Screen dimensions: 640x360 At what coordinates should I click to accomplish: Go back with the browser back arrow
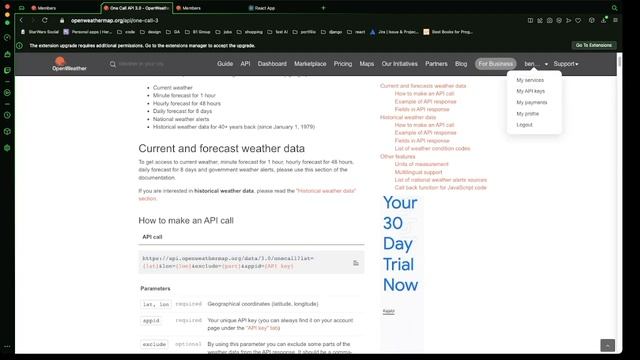(21, 20)
